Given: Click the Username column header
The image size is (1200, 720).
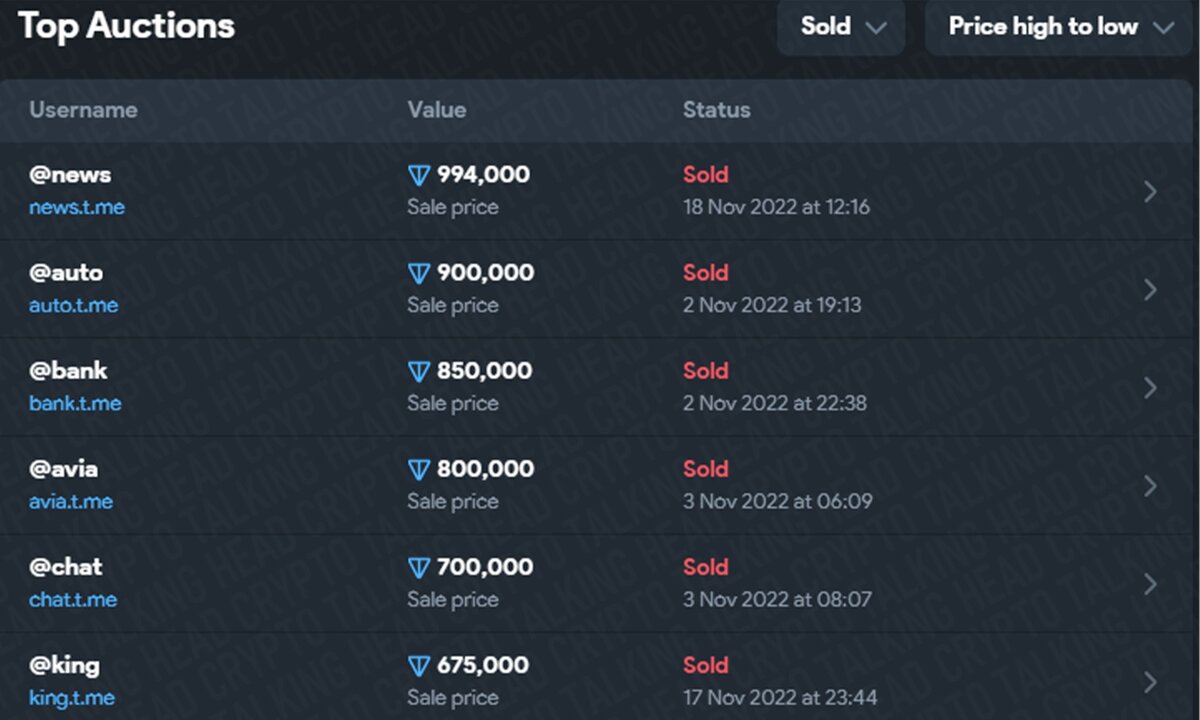Looking at the screenshot, I should point(83,110).
